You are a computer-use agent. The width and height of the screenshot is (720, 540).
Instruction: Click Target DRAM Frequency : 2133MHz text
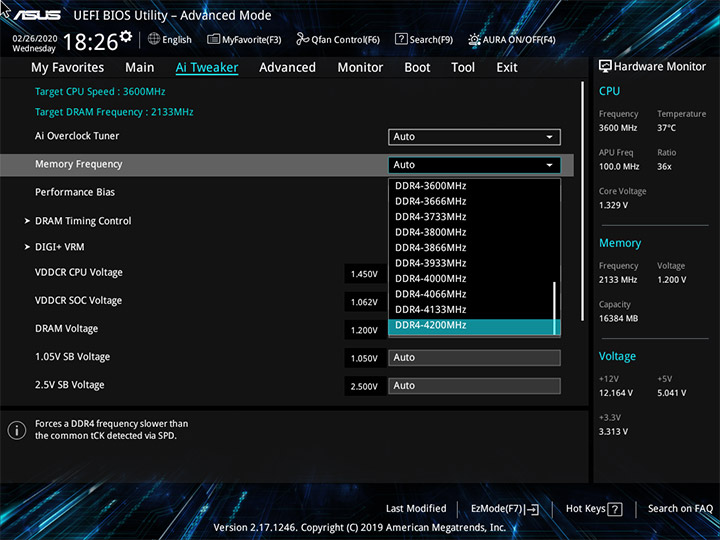coord(114,112)
